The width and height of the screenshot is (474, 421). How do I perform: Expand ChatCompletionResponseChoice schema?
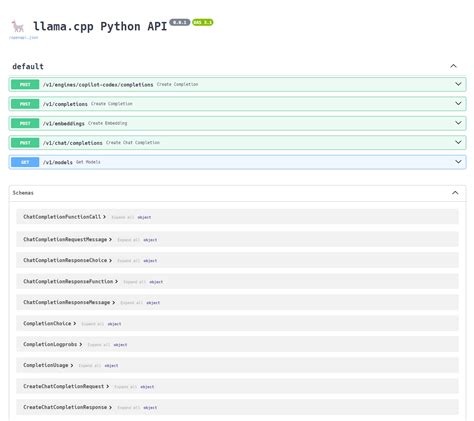pos(67,260)
